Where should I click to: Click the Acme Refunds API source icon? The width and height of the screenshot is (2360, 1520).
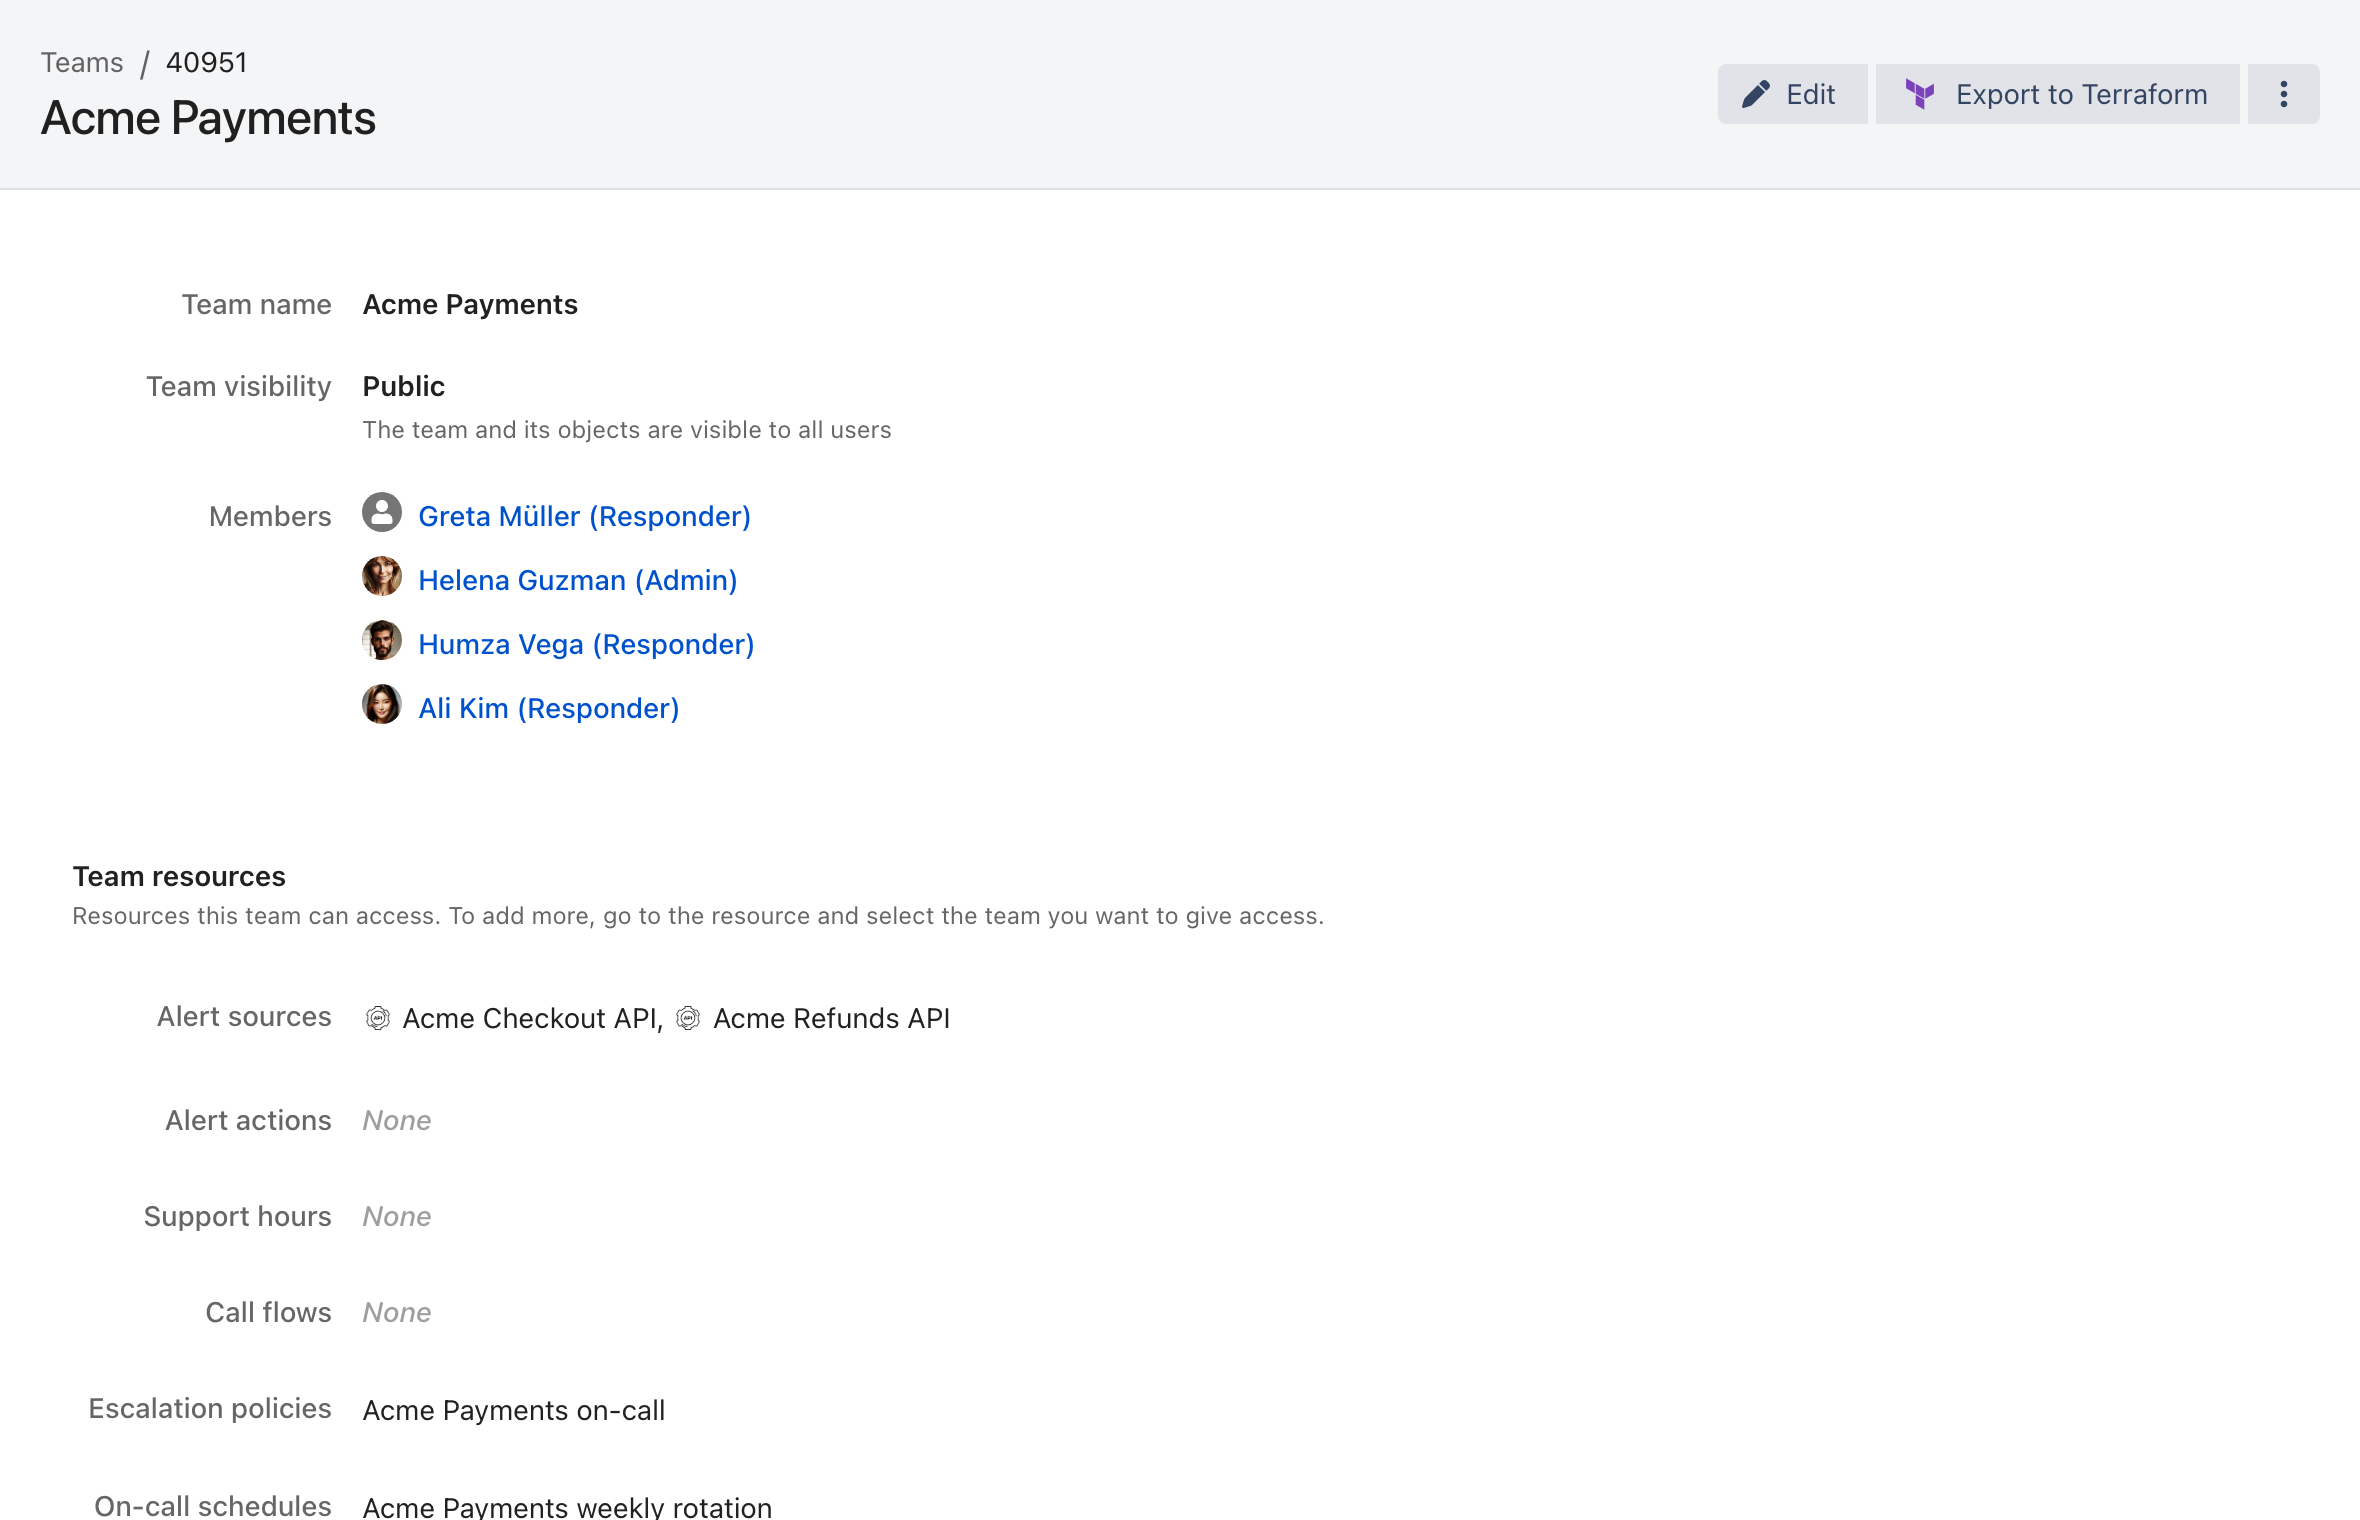click(688, 1018)
